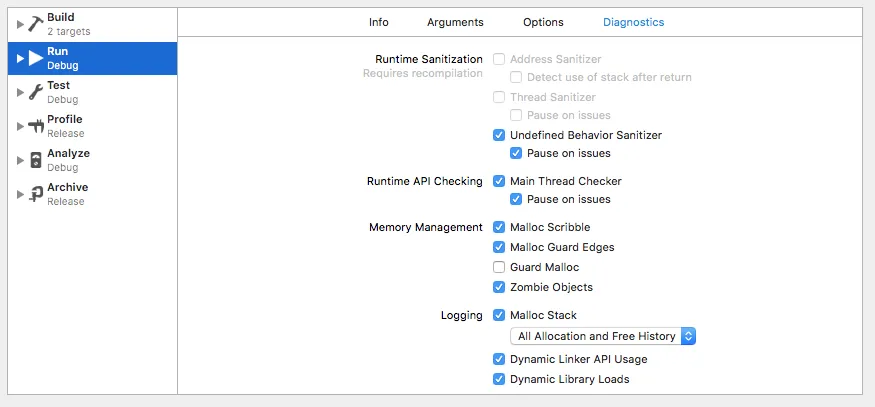875x407 pixels.
Task: Select the Diagnostics tab
Action: coord(633,22)
